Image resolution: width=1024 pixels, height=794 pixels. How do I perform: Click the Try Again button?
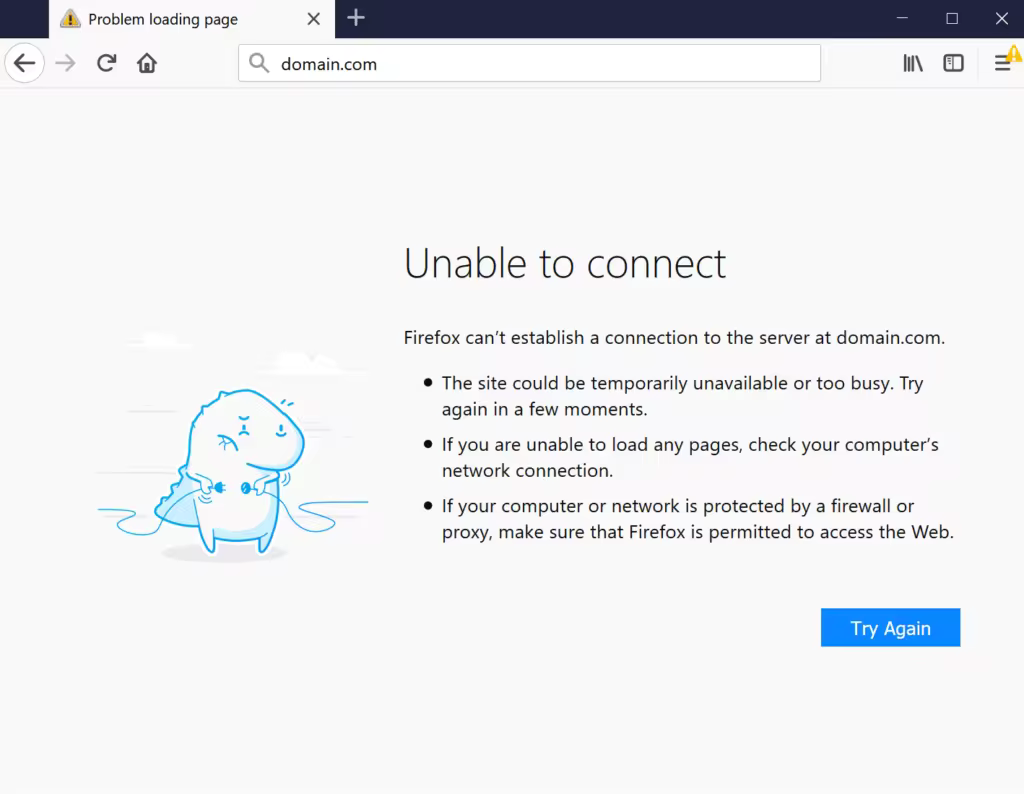pos(890,627)
